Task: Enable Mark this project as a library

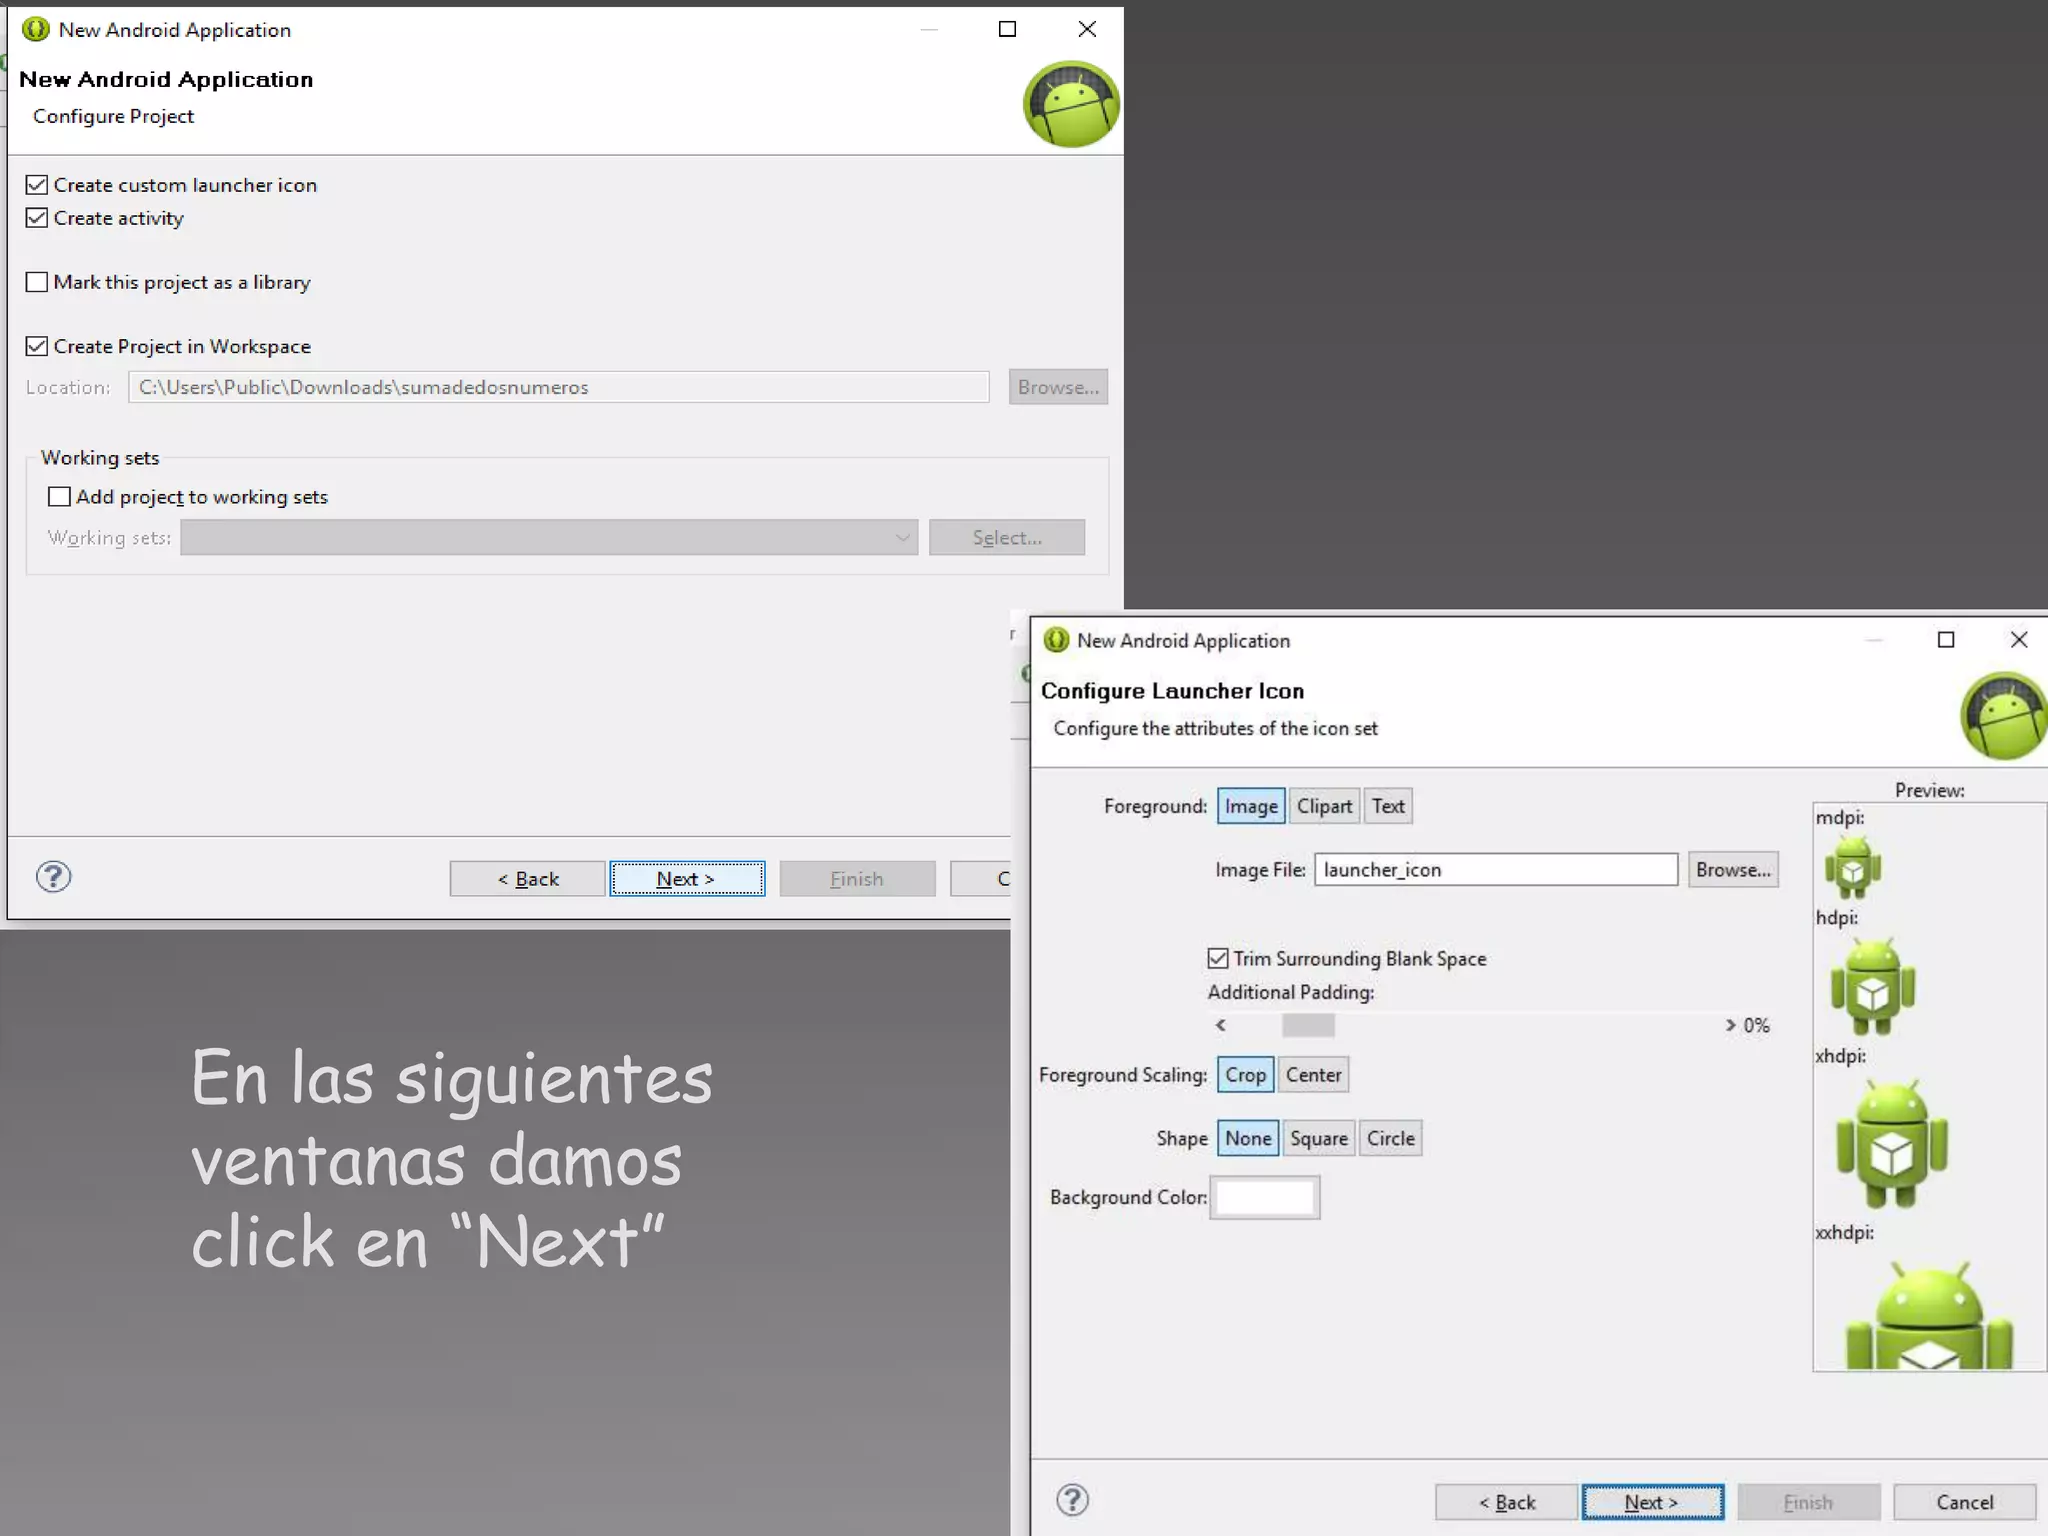Action: pos(37,282)
